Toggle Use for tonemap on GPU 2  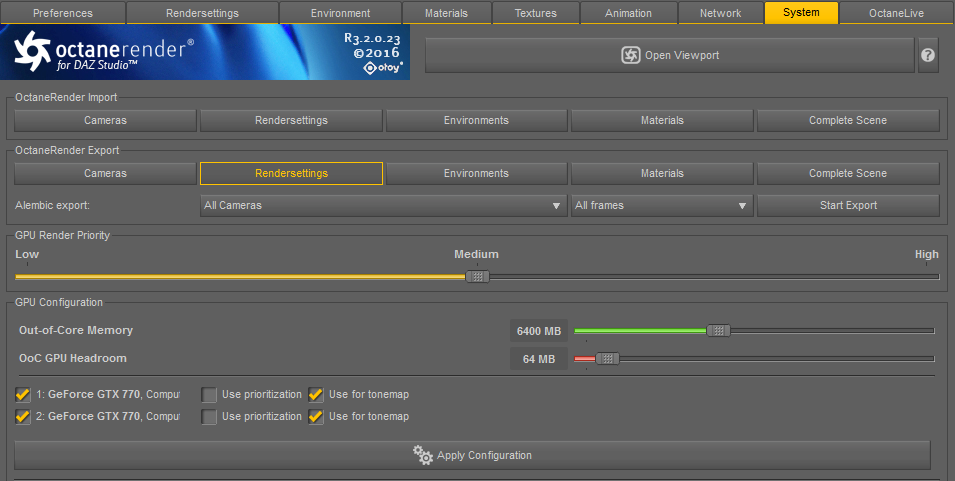pos(315,416)
